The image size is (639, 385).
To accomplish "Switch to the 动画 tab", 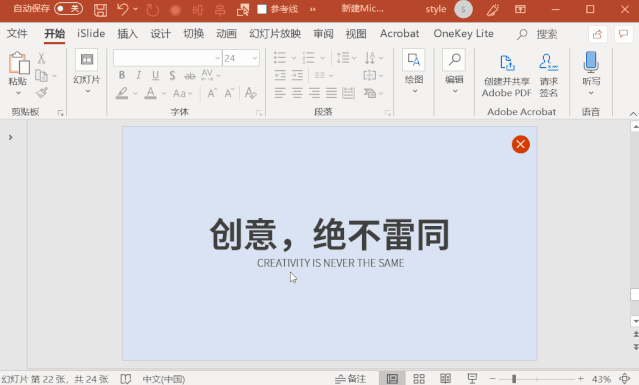I will 227,34.
